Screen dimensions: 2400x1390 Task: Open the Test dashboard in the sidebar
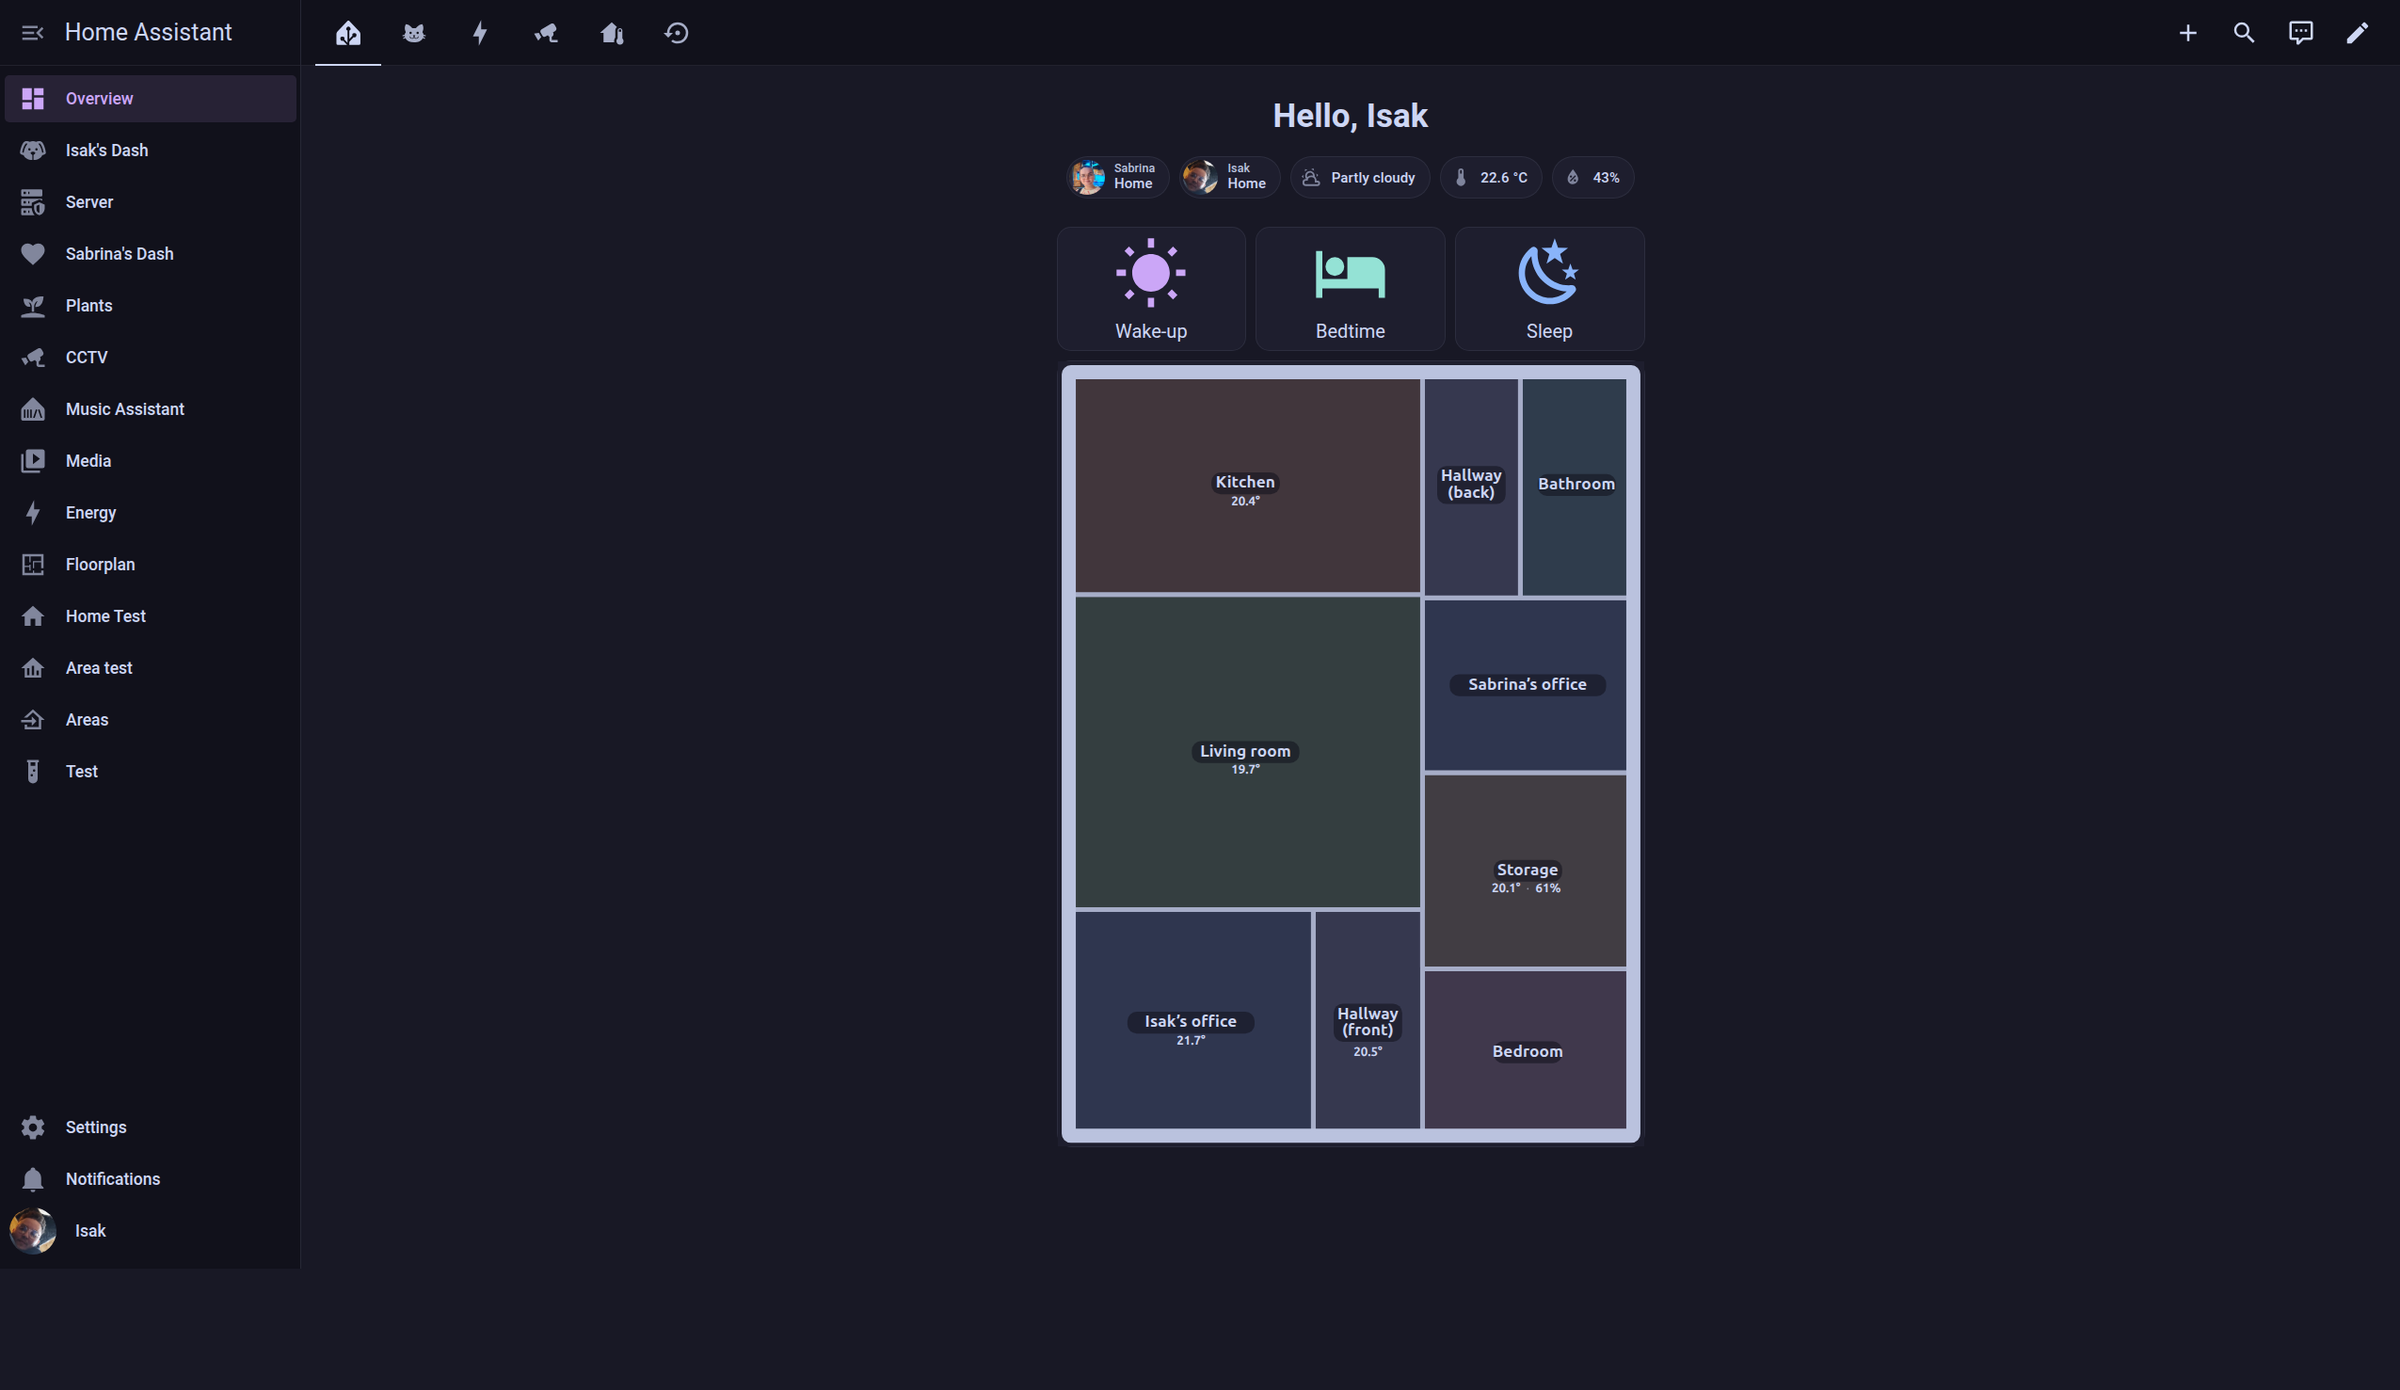150,771
